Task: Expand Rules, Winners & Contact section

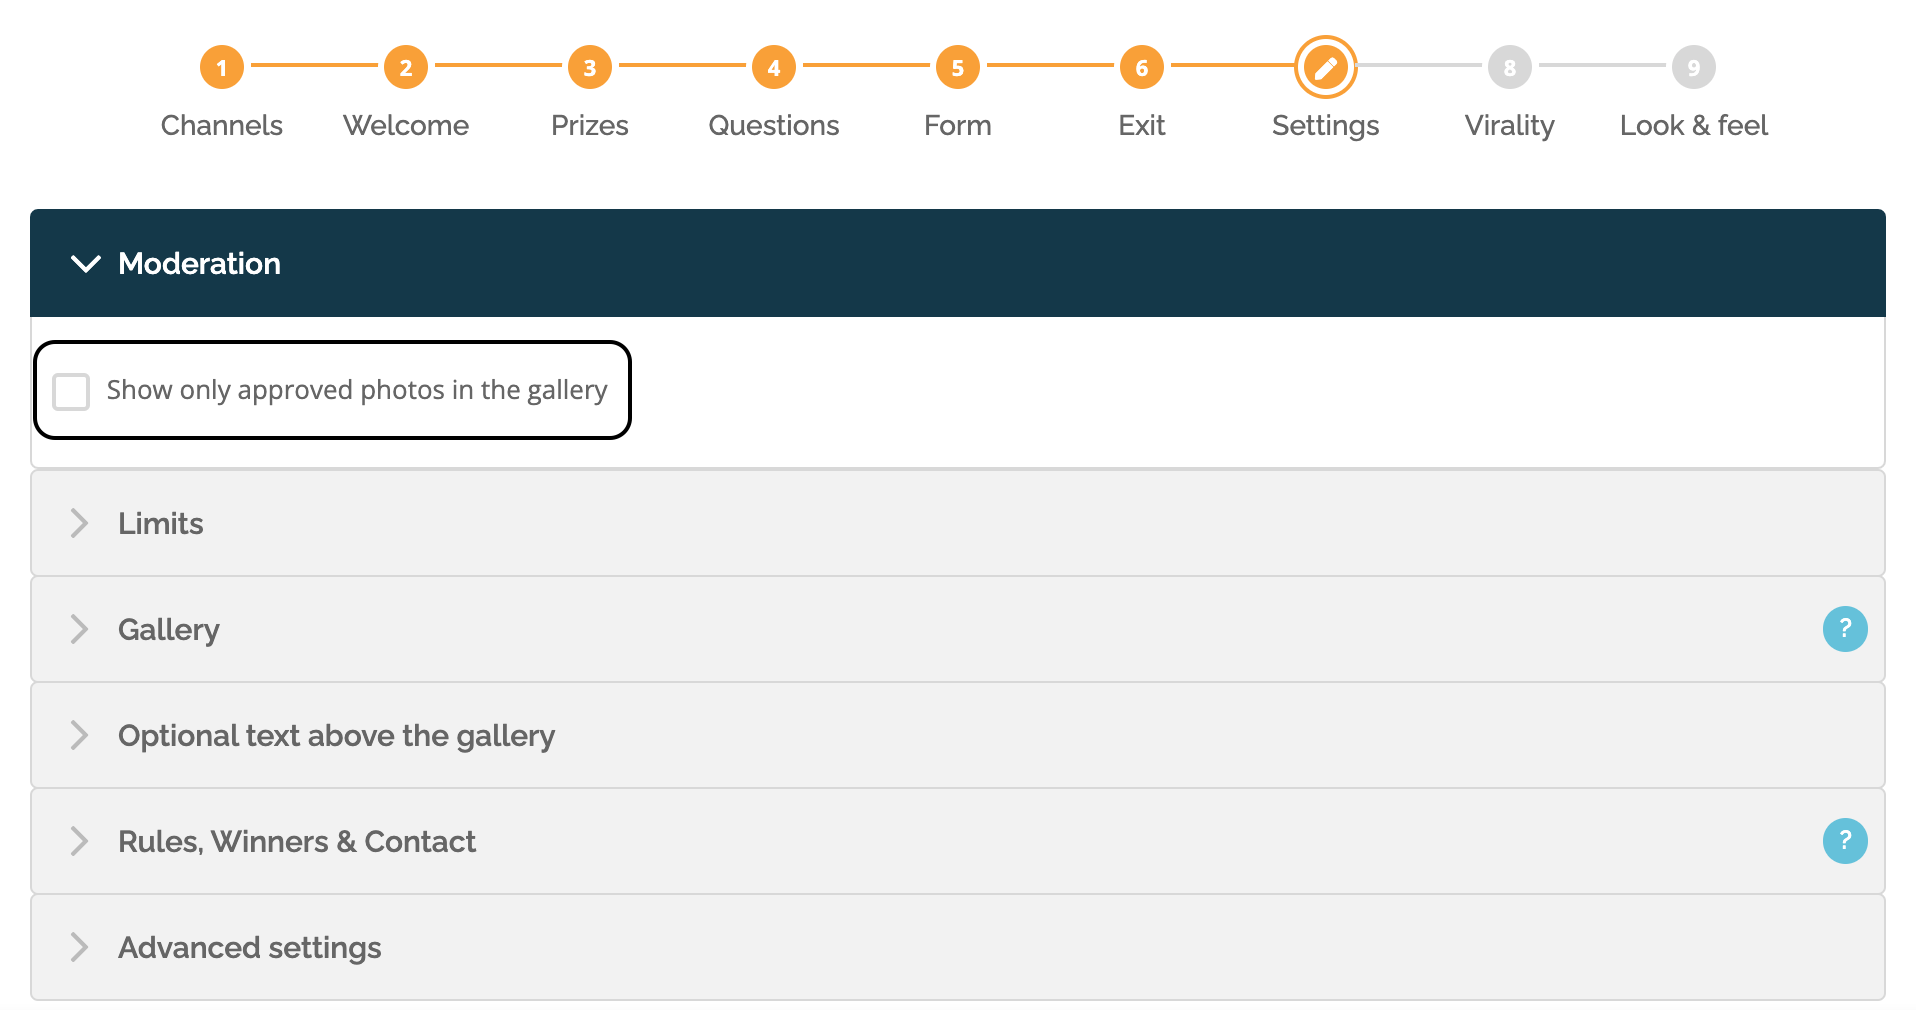Action: [x=958, y=841]
